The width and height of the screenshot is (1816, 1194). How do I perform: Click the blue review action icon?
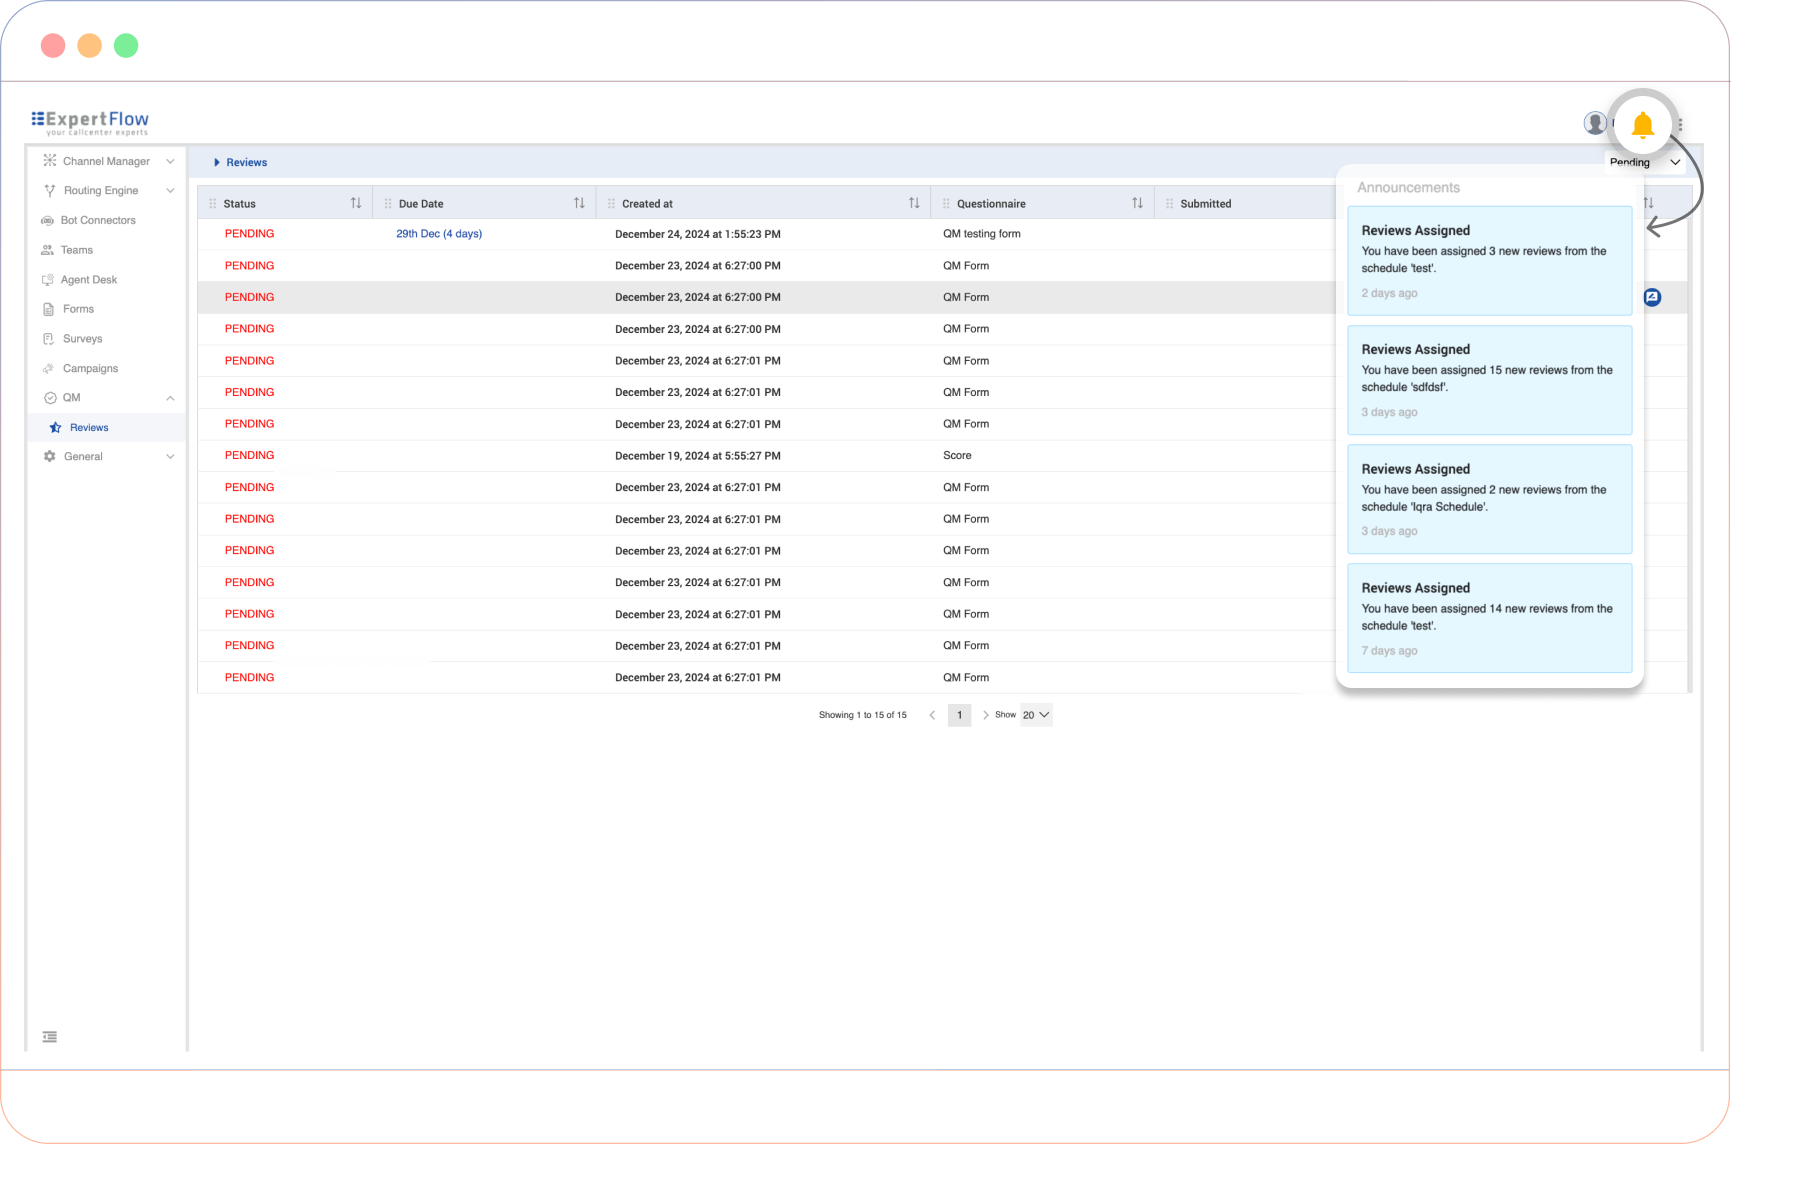point(1653,297)
